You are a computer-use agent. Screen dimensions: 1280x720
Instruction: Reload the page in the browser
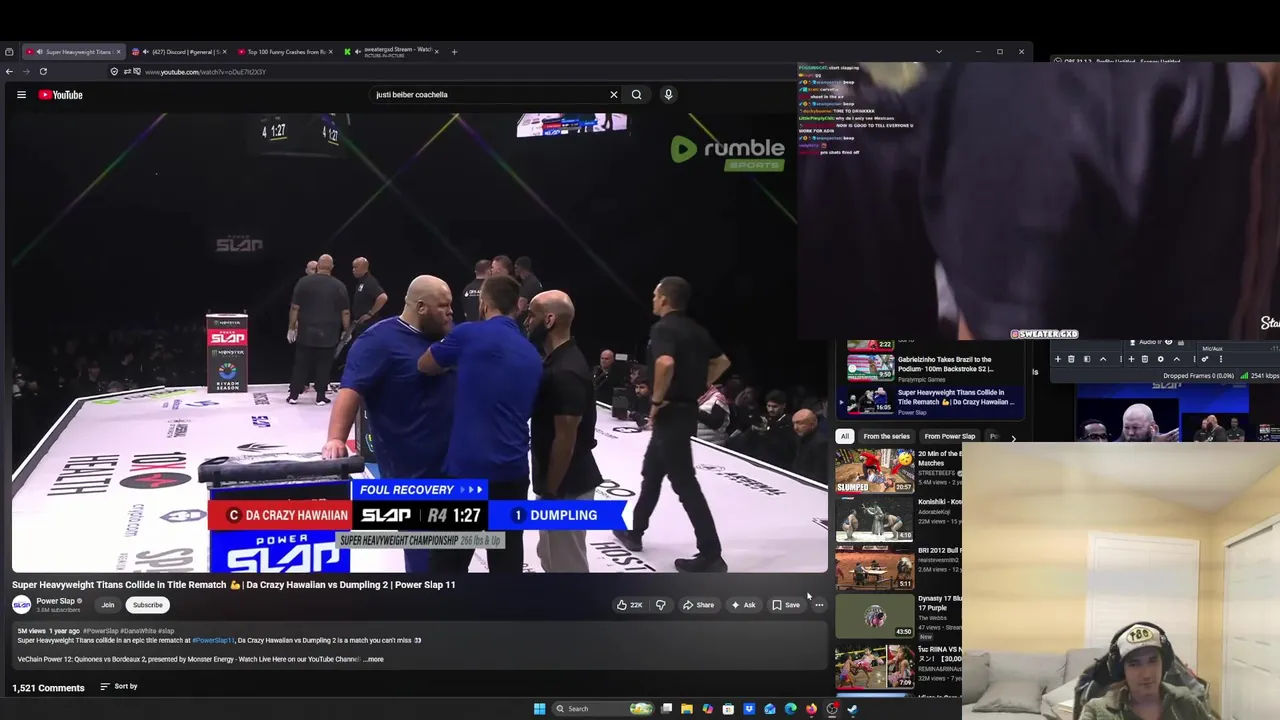click(43, 72)
